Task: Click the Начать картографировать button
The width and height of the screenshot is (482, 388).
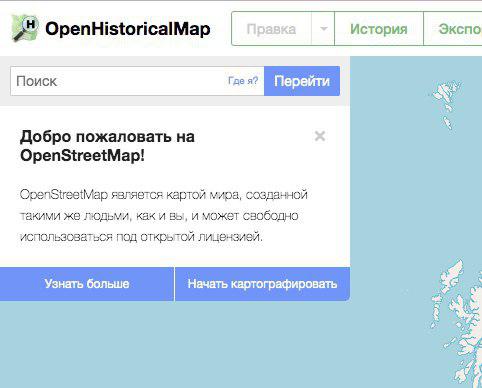Action: tap(262, 284)
